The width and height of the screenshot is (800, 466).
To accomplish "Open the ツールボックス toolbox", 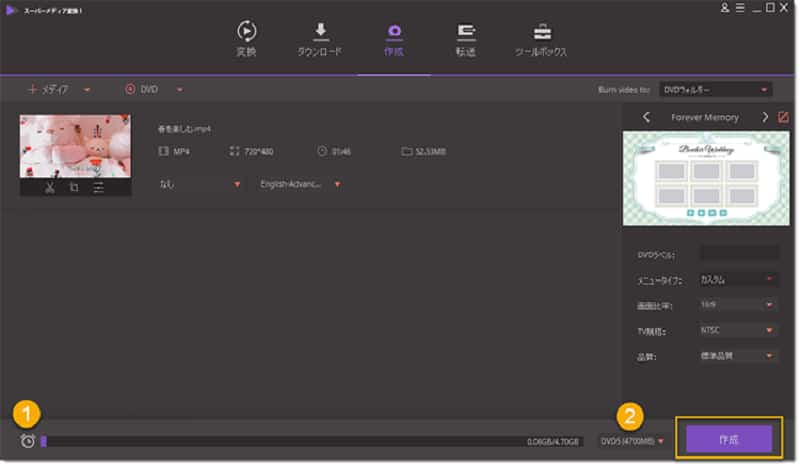I will 540,39.
